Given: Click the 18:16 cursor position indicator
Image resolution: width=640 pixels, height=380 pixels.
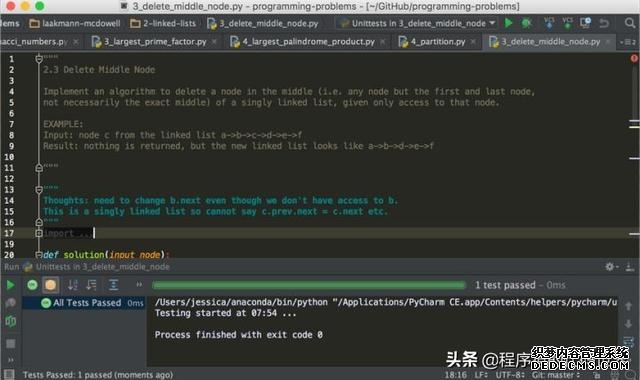Looking at the screenshot, I should 455,375.
